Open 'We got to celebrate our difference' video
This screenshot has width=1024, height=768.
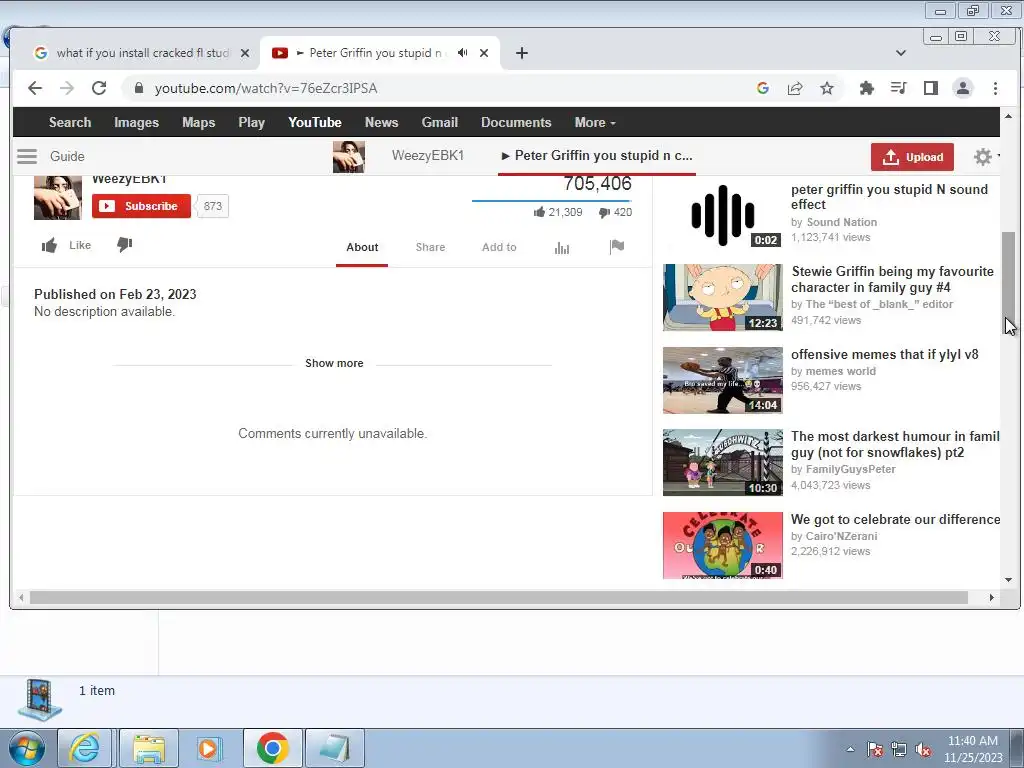click(895, 519)
